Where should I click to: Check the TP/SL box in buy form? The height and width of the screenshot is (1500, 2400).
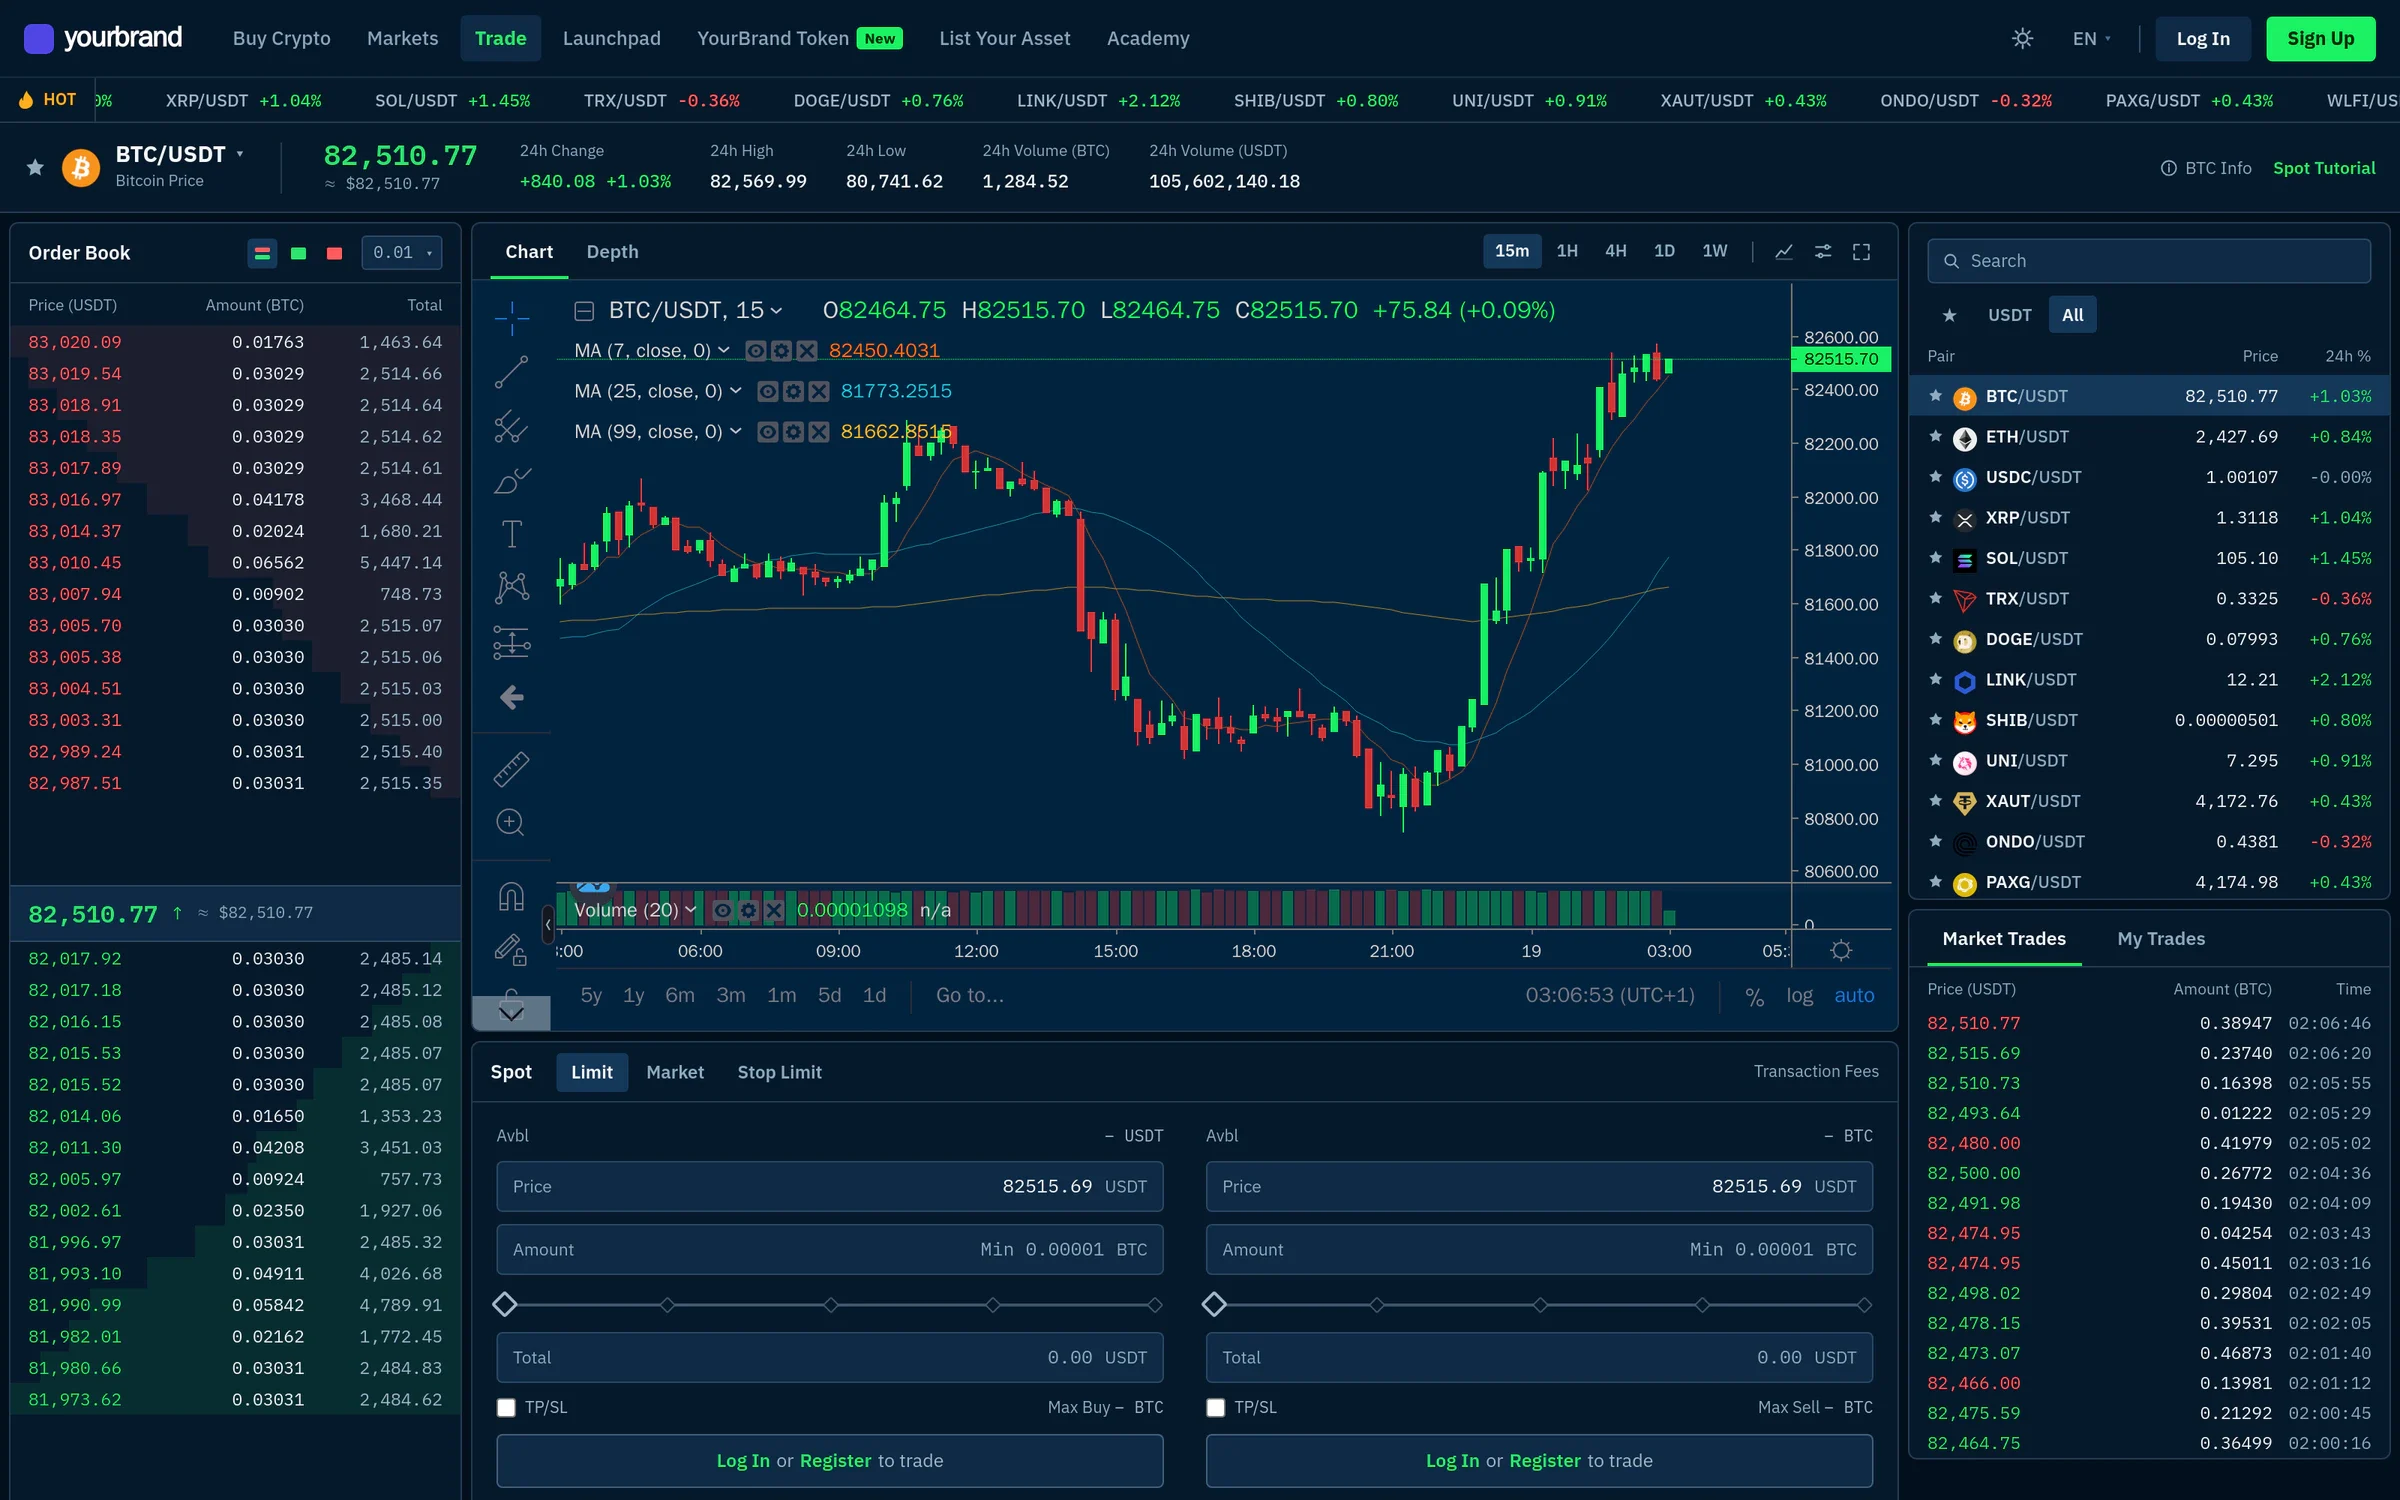pyautogui.click(x=506, y=1407)
